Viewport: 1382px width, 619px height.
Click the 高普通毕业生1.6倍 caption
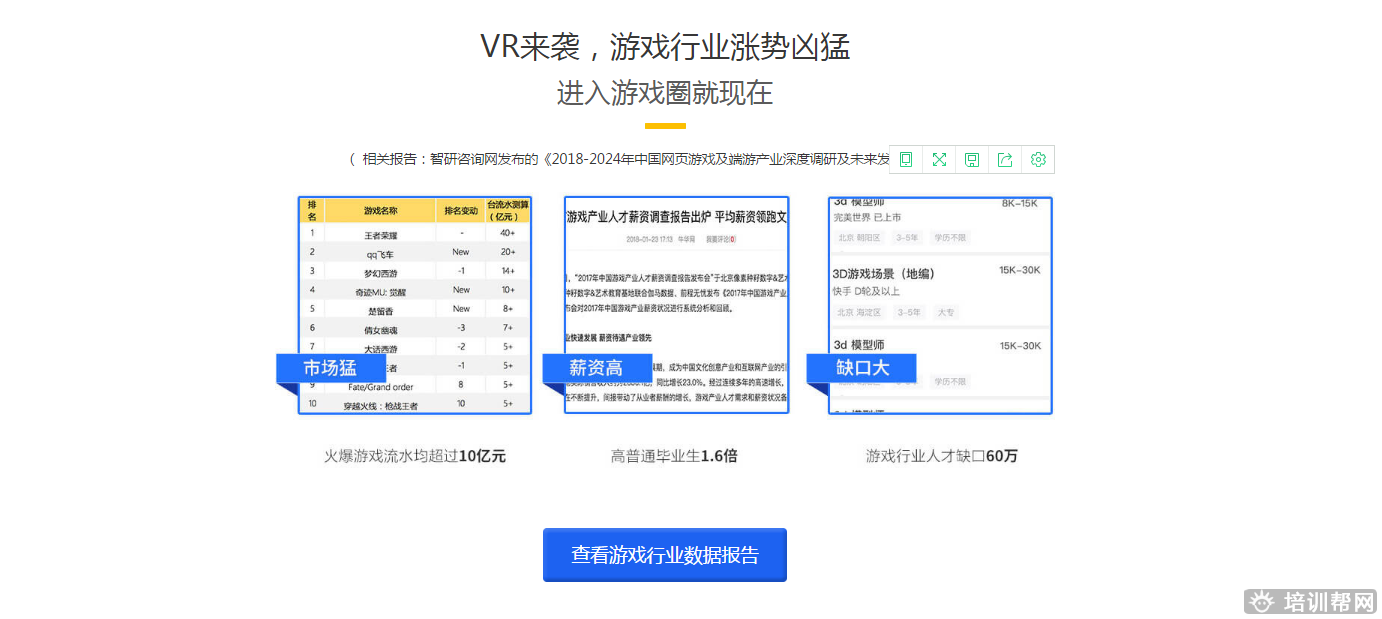[674, 456]
